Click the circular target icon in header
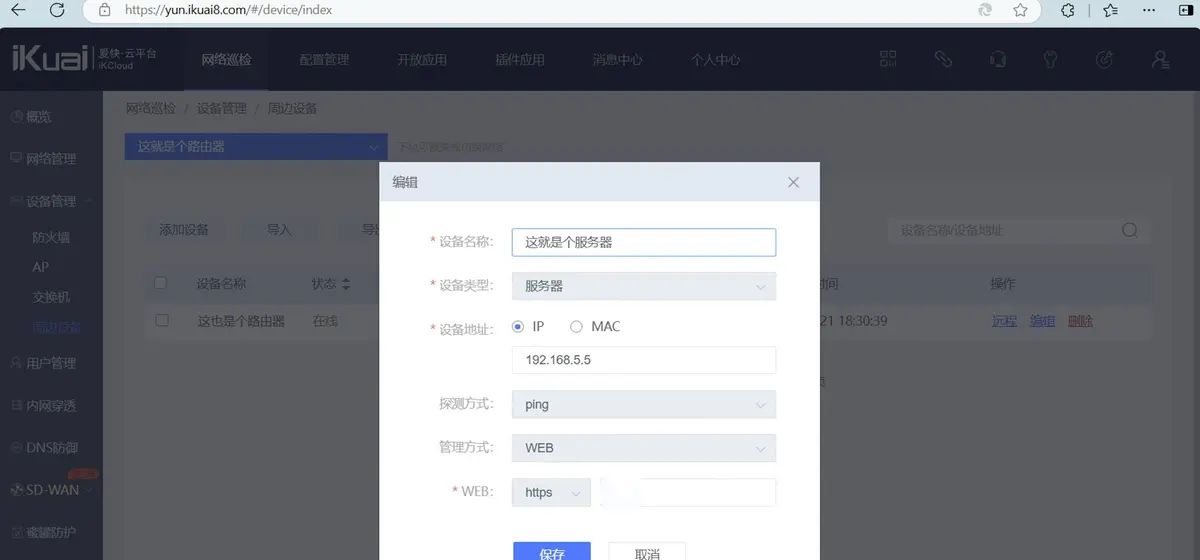The height and width of the screenshot is (560, 1200). [1105, 59]
